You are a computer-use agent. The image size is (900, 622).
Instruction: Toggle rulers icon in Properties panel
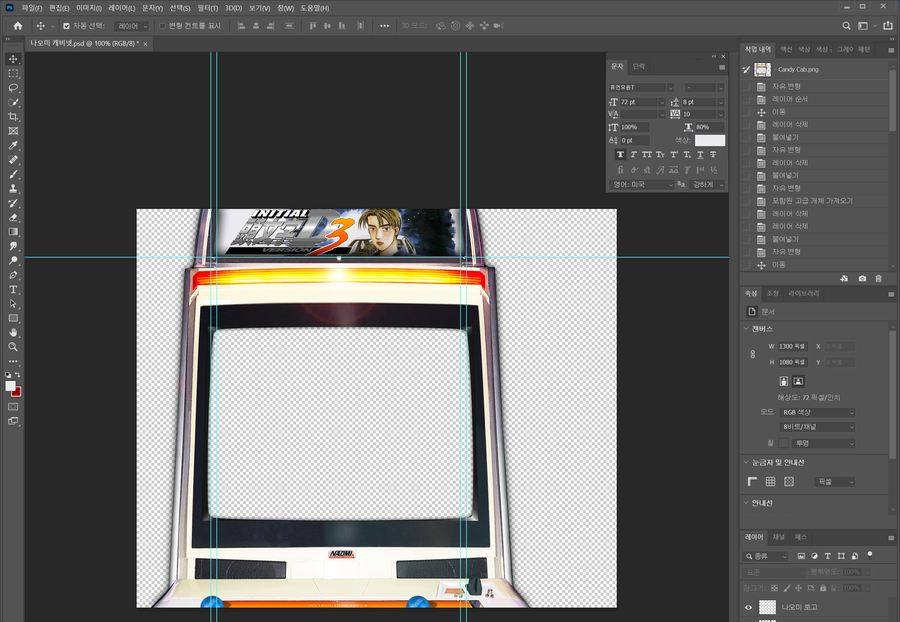(752, 481)
